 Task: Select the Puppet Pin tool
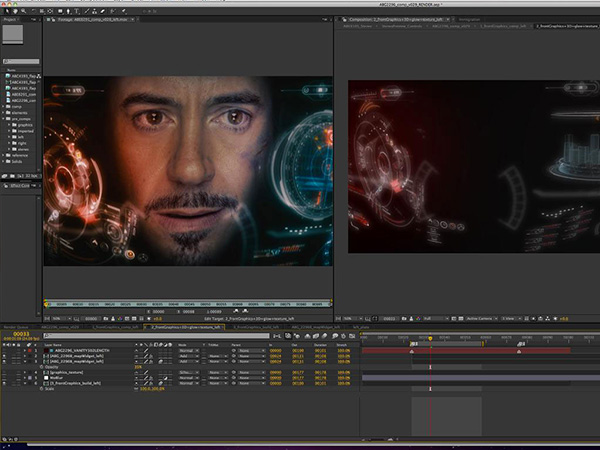(124, 11)
